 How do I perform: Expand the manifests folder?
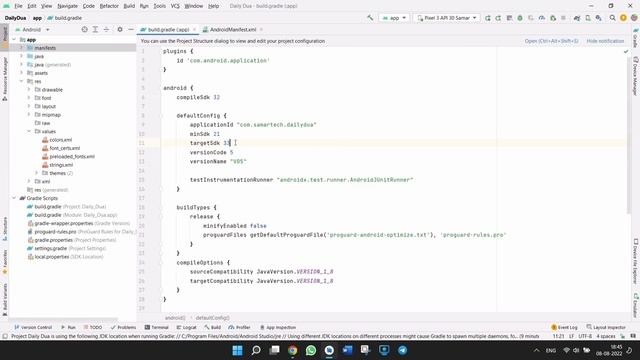tap(21, 48)
